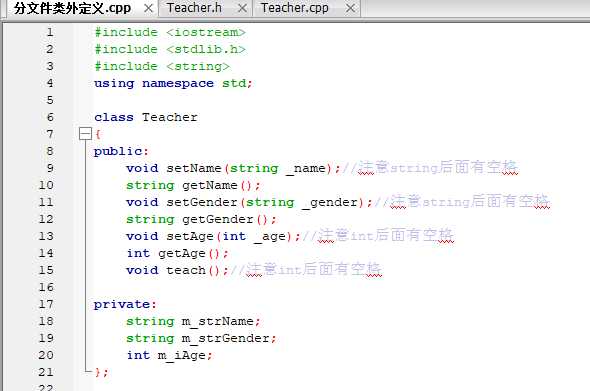Click the 'private:' access specifier
This screenshot has width=590, height=391.
click(125, 304)
